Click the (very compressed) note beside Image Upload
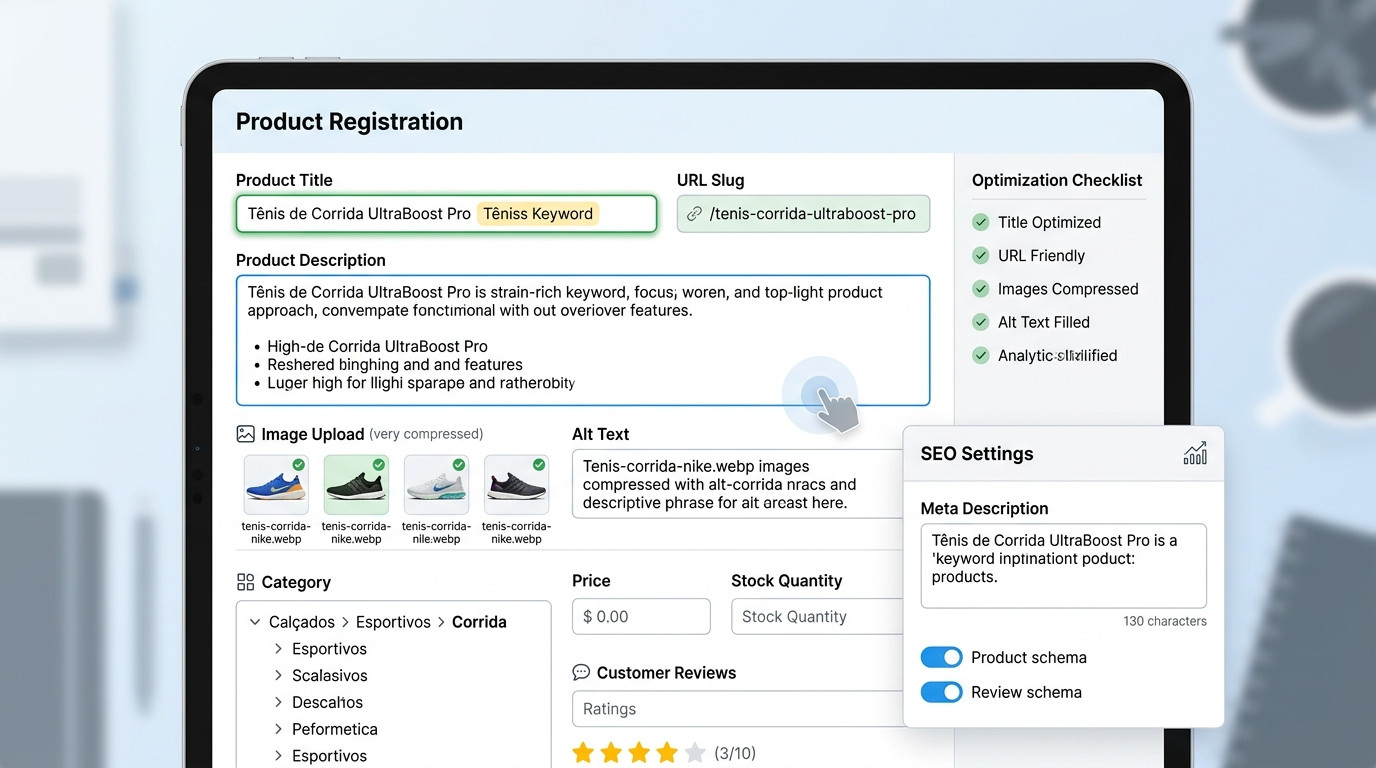The width and height of the screenshot is (1376, 768). pyautogui.click(x=426, y=434)
